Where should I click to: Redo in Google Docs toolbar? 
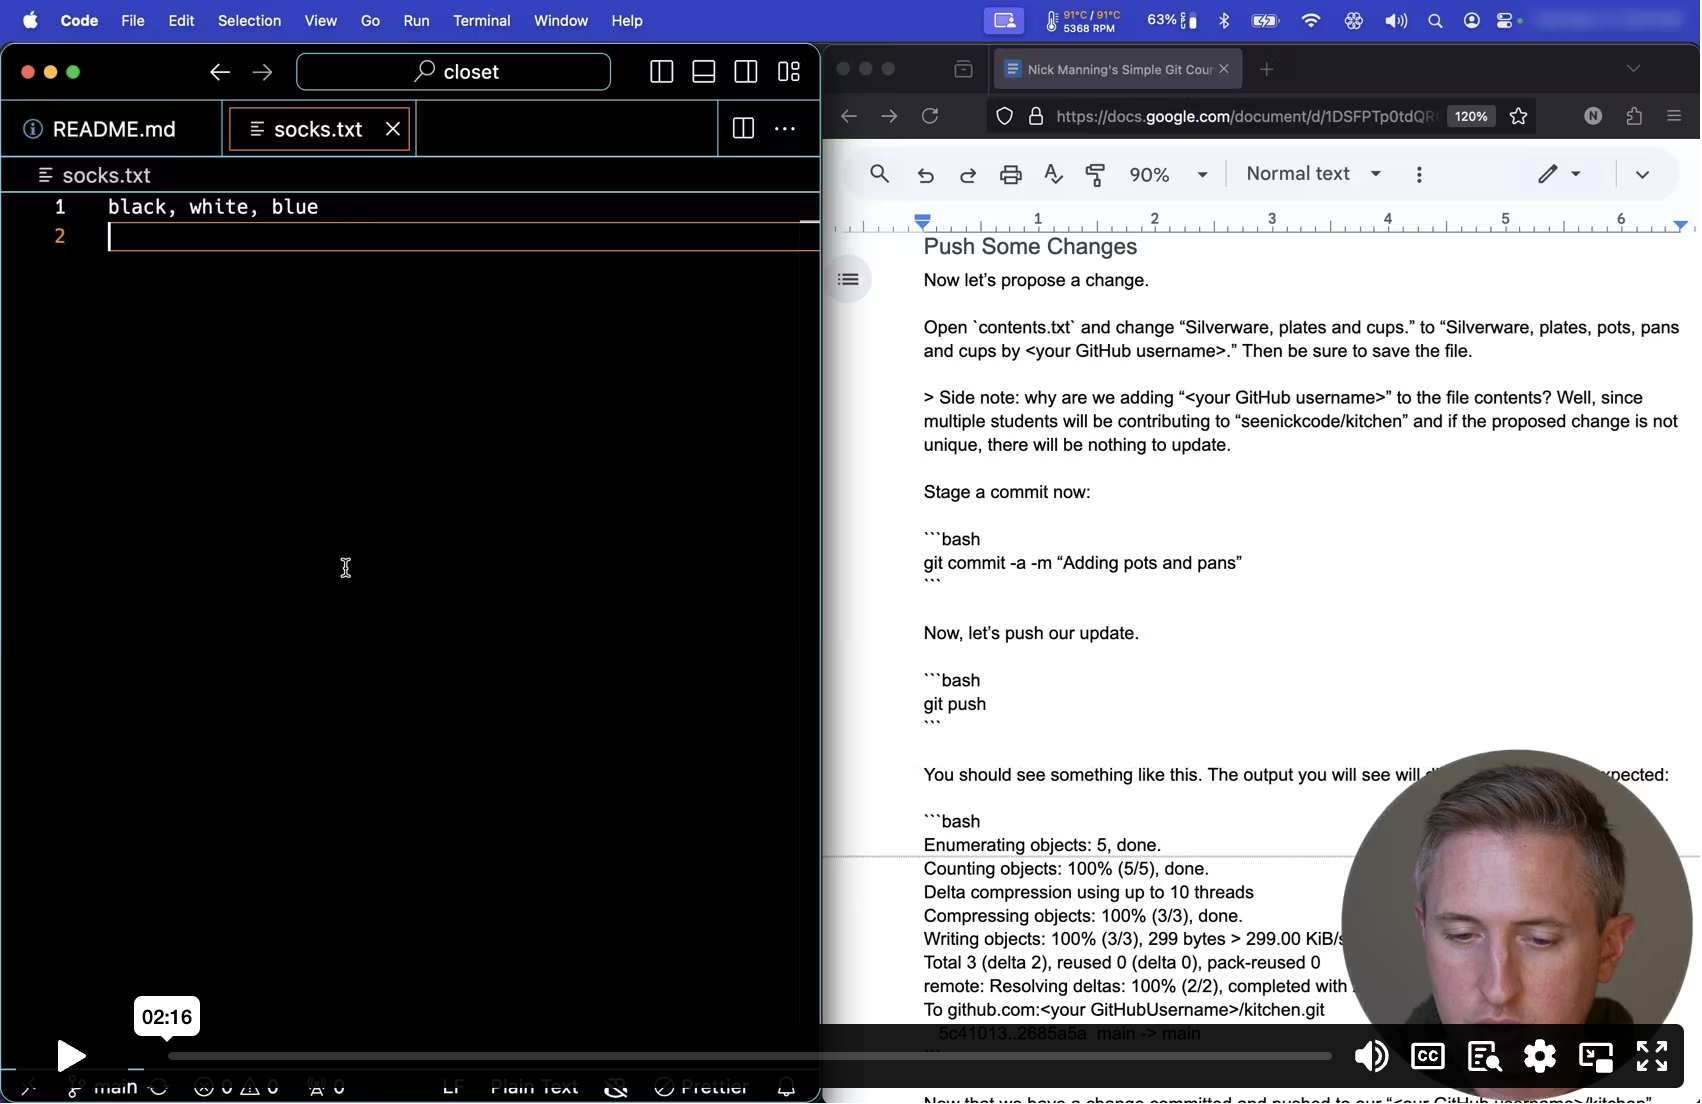click(968, 175)
